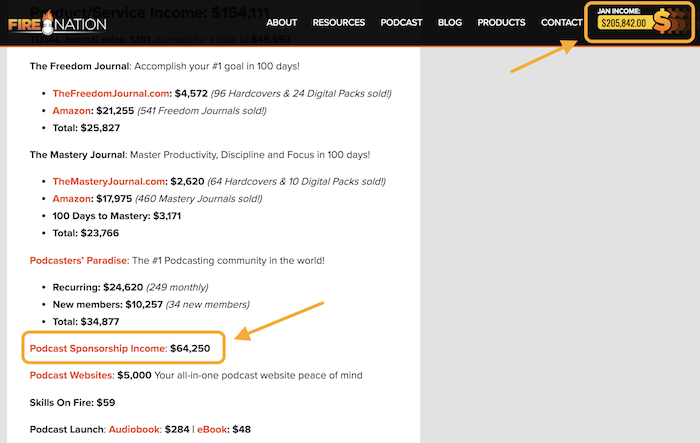The image size is (700, 443).
Task: Open the PRODUCTS nav item
Action: pyautogui.click(x=501, y=22)
